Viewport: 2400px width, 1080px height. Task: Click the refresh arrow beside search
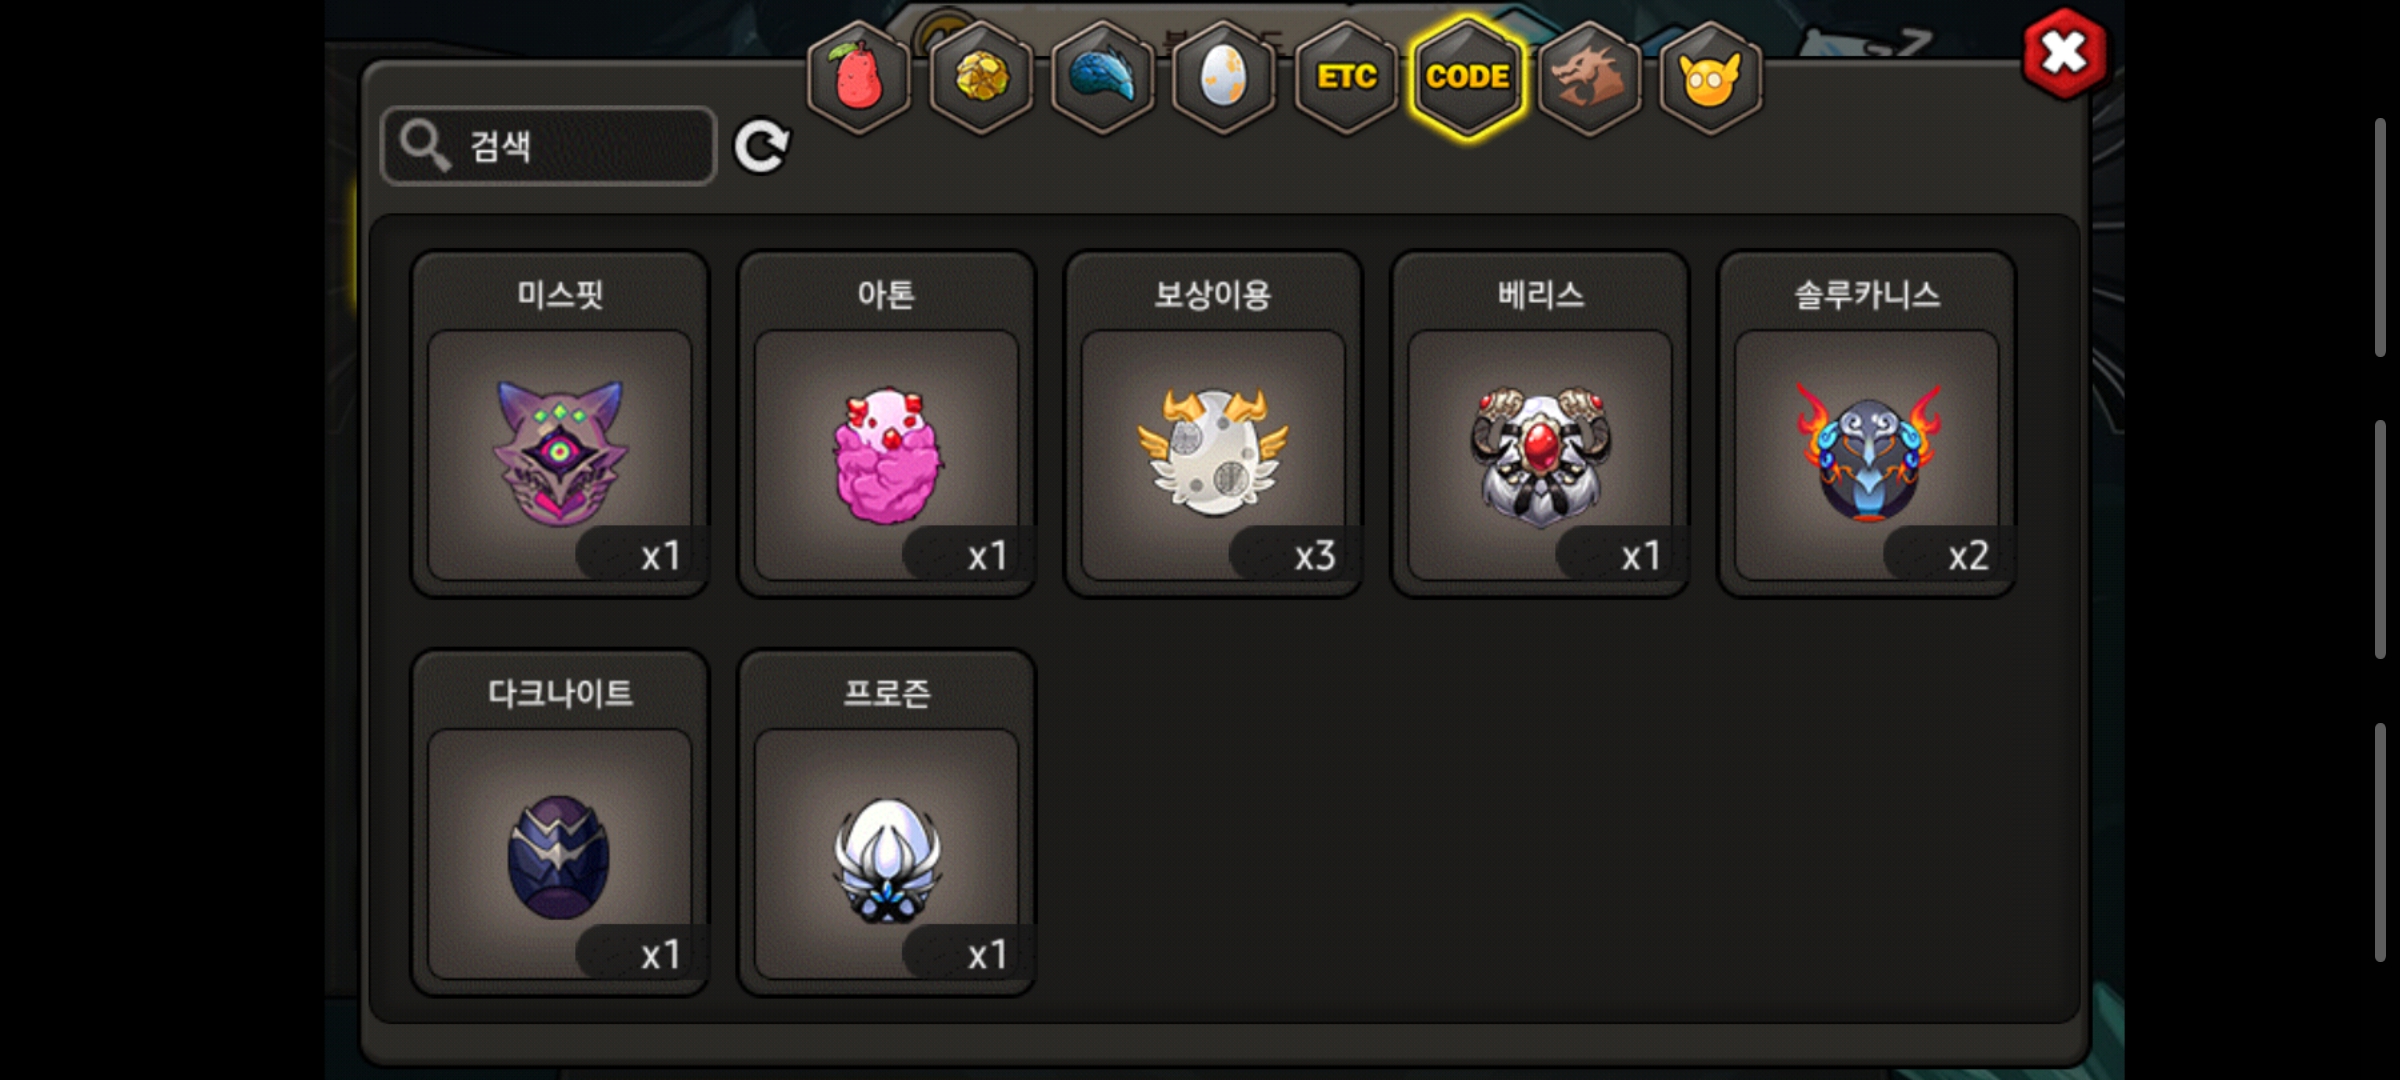click(x=762, y=147)
